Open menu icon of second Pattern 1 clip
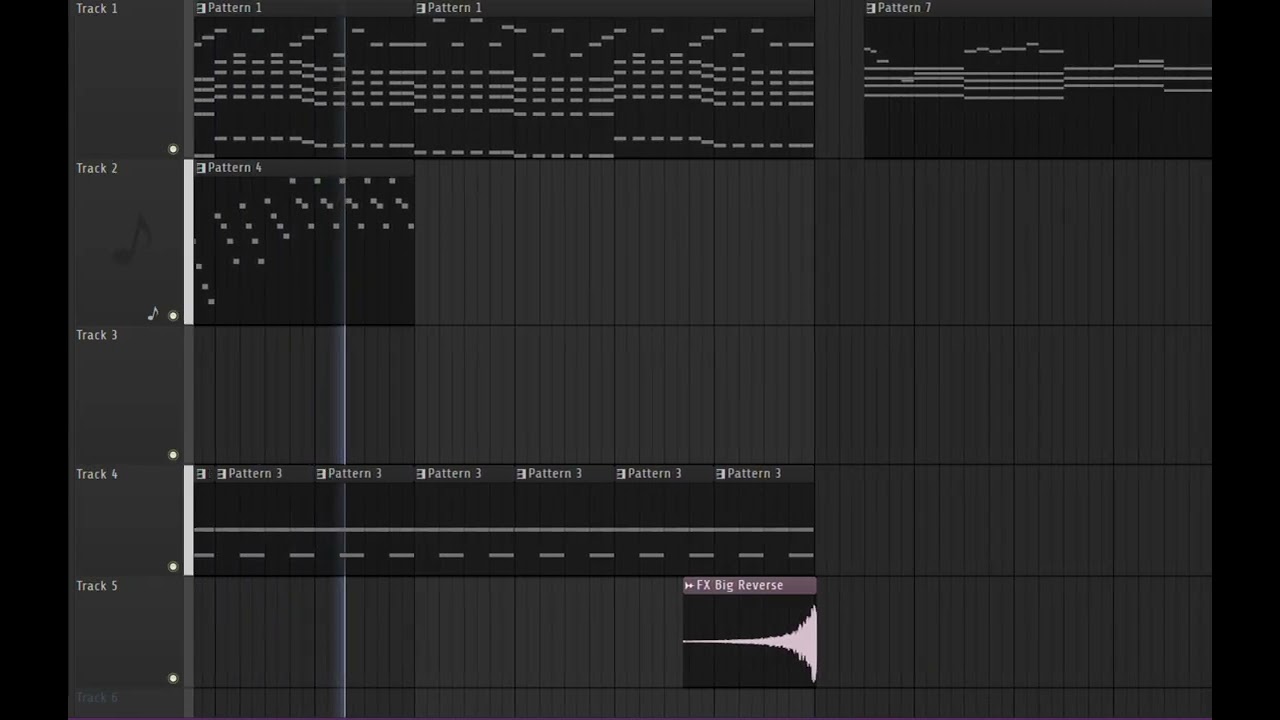 pyautogui.click(x=421, y=8)
